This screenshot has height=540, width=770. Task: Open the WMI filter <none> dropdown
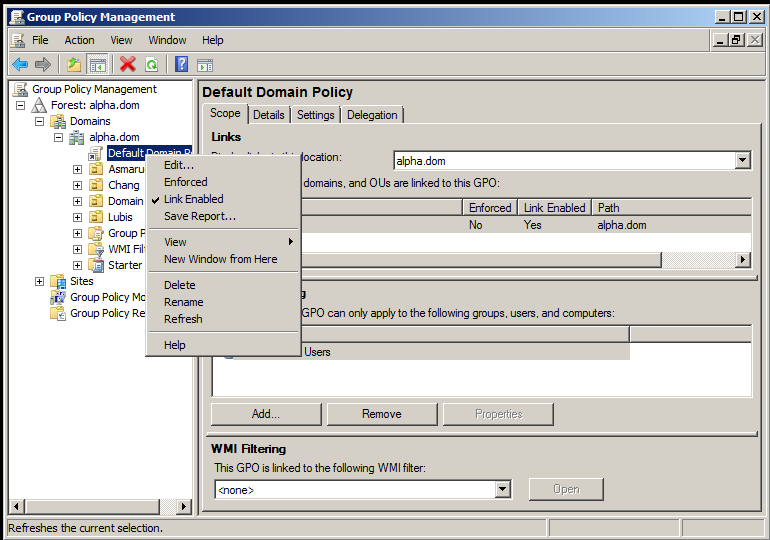point(502,489)
